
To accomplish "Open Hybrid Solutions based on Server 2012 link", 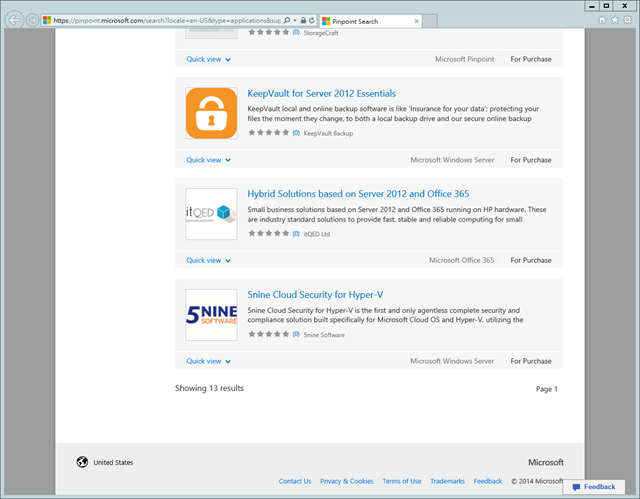I will point(358,194).
